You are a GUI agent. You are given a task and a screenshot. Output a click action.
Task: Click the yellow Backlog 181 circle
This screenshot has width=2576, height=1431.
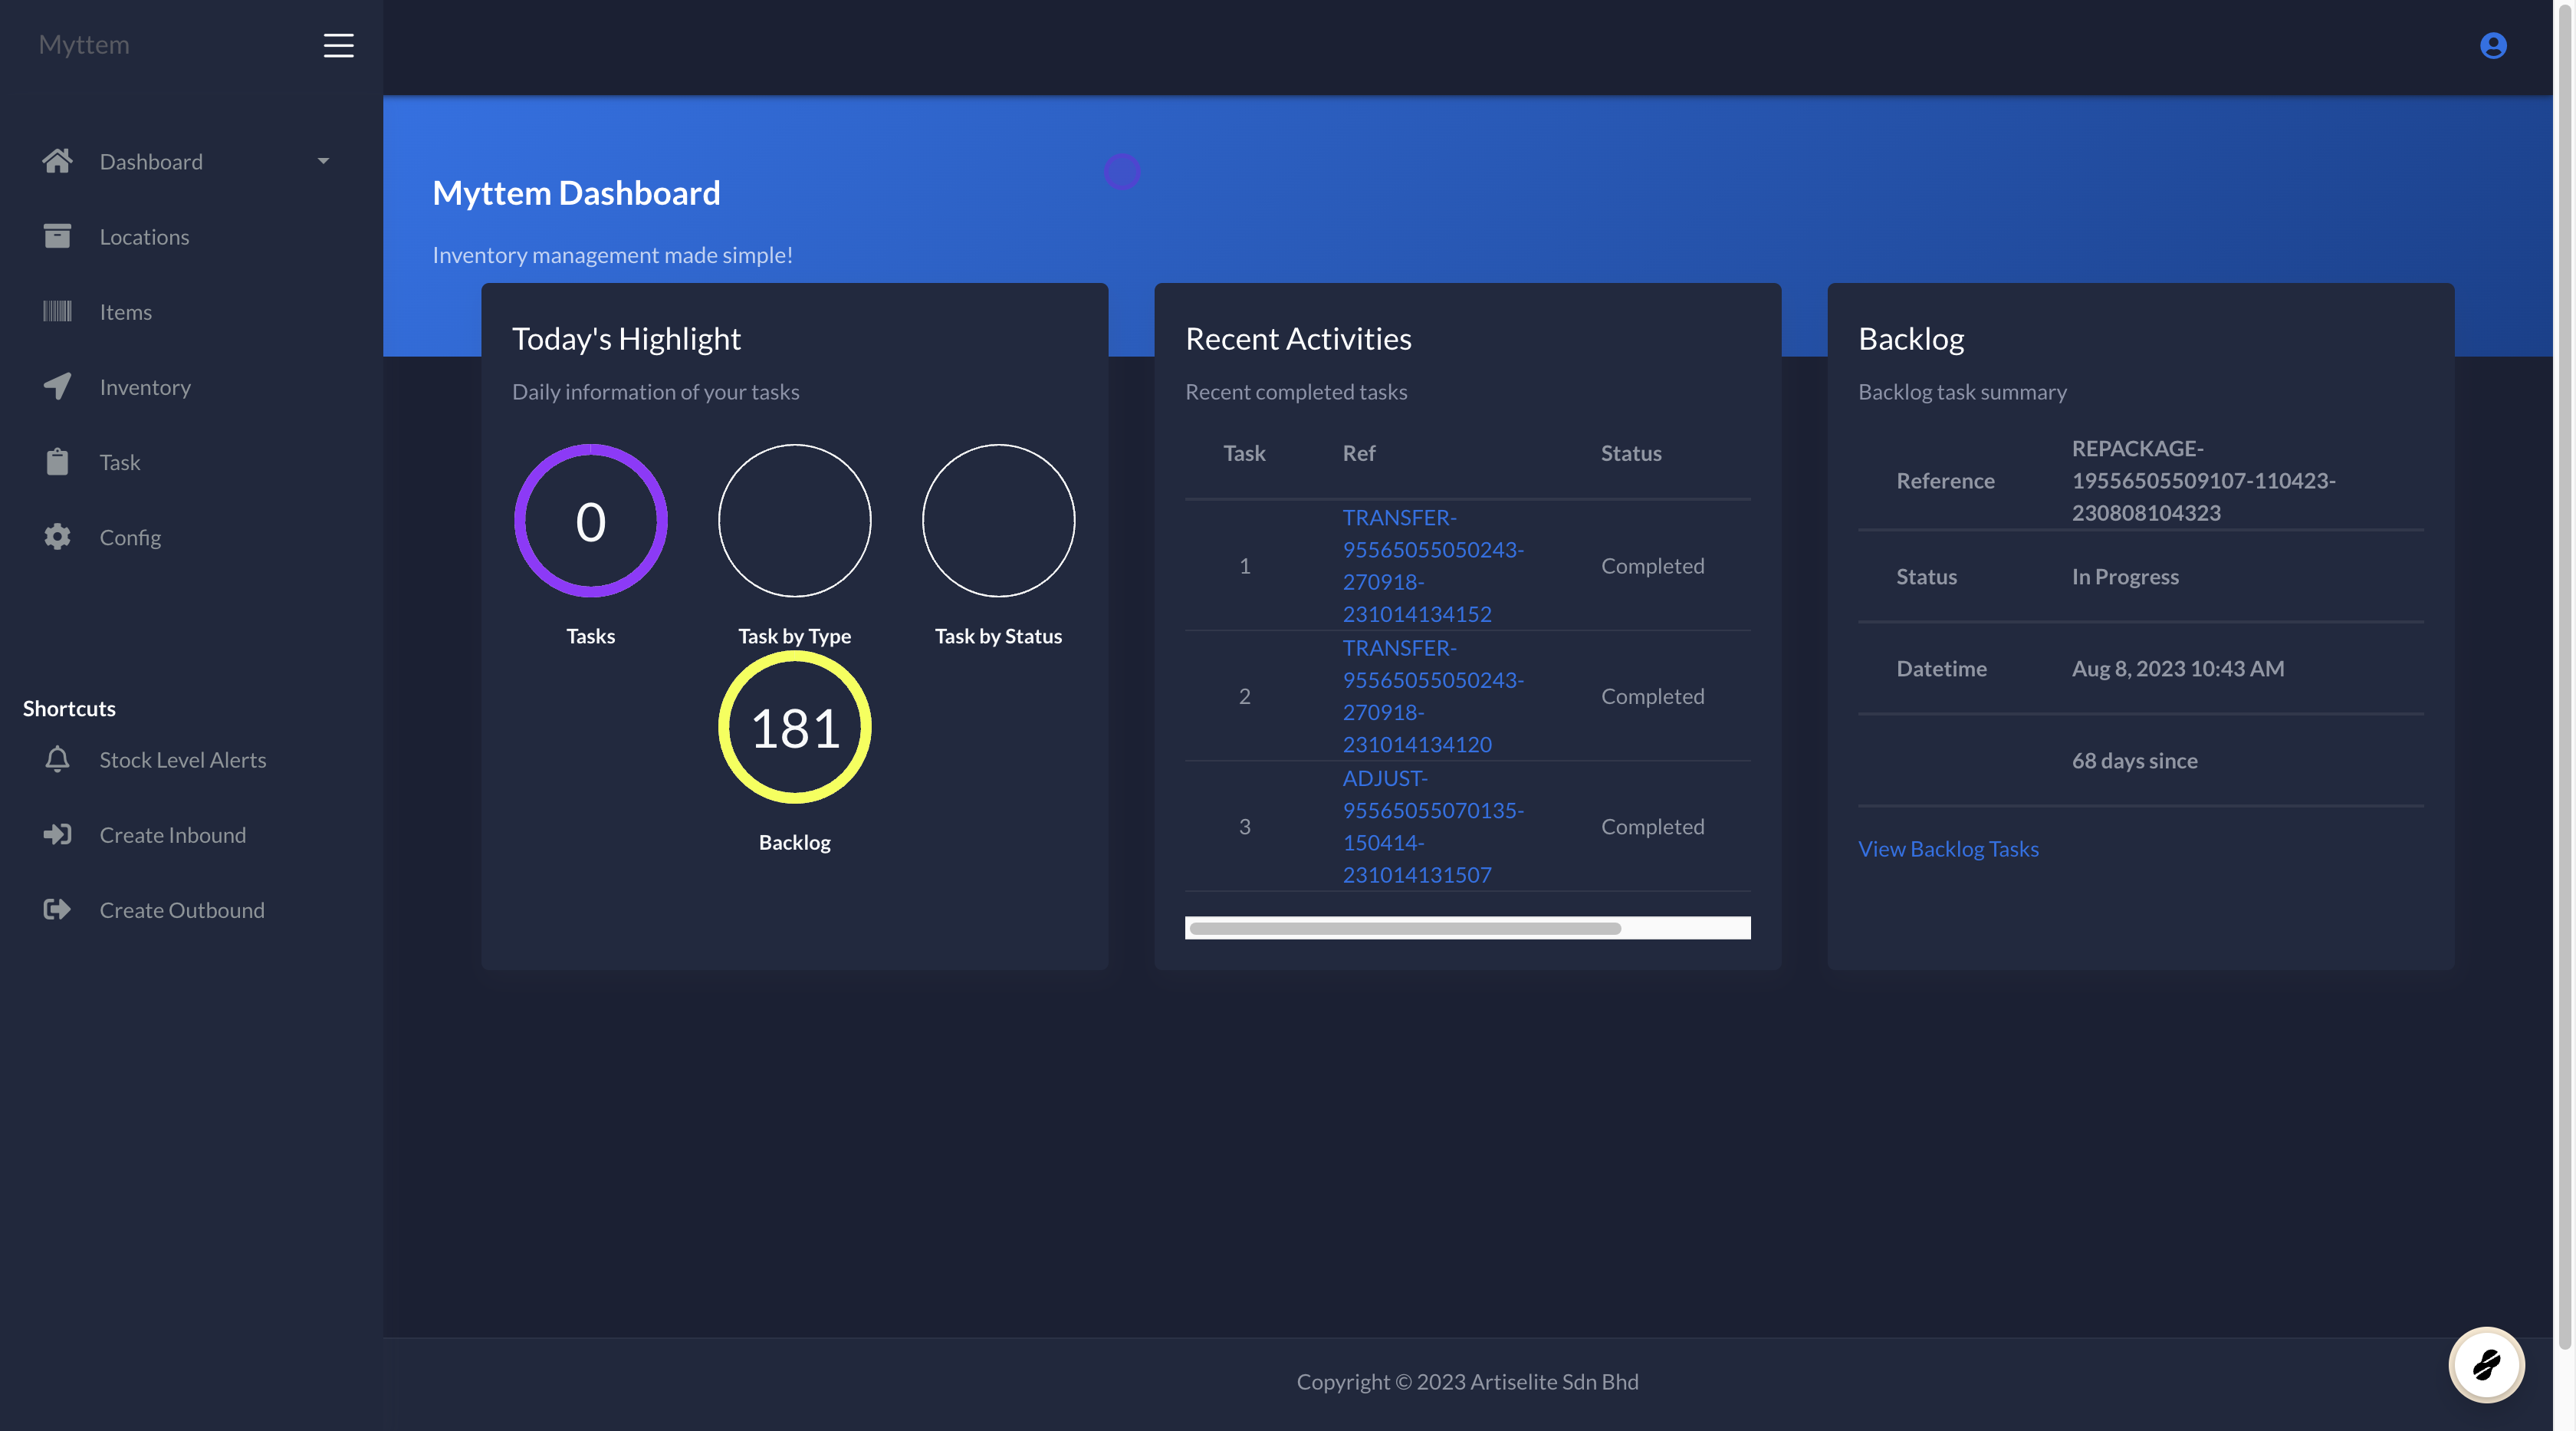(794, 727)
